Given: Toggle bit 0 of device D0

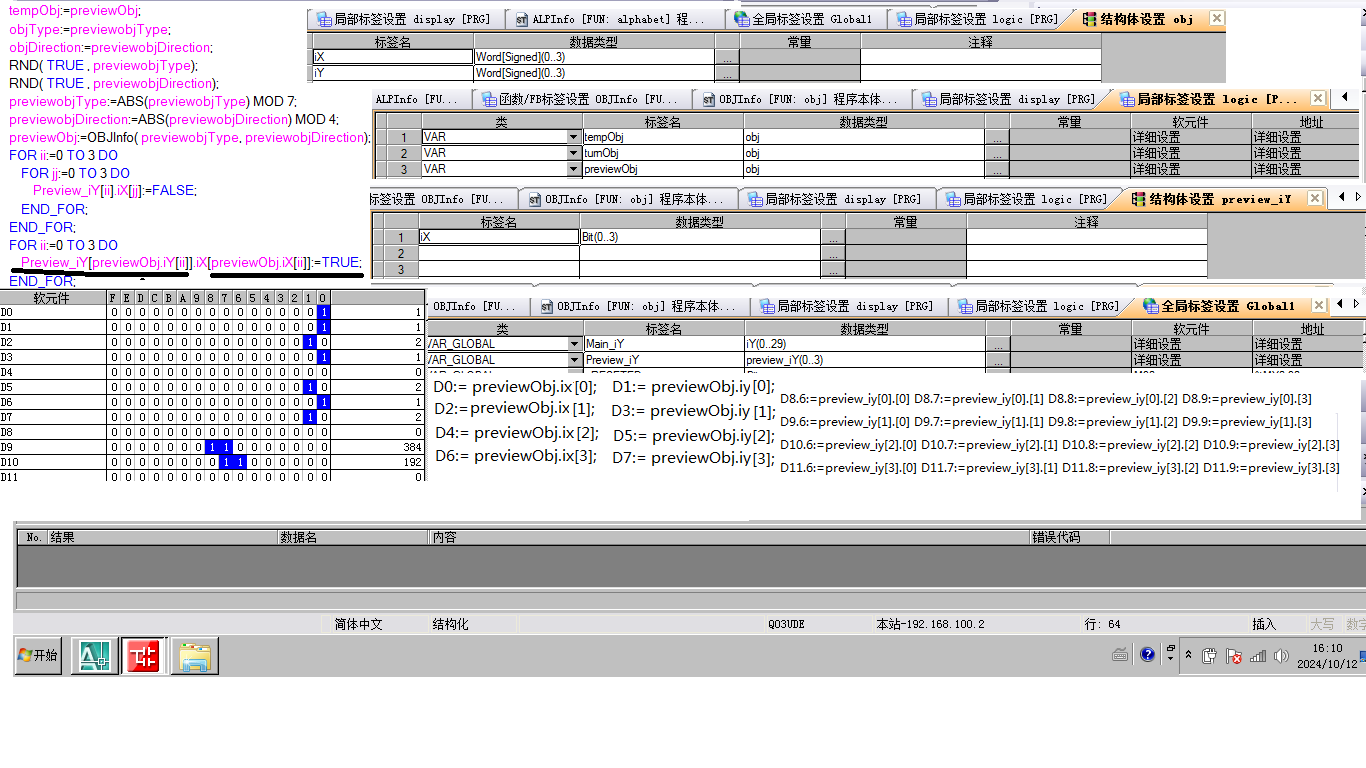Looking at the screenshot, I should [x=323, y=313].
